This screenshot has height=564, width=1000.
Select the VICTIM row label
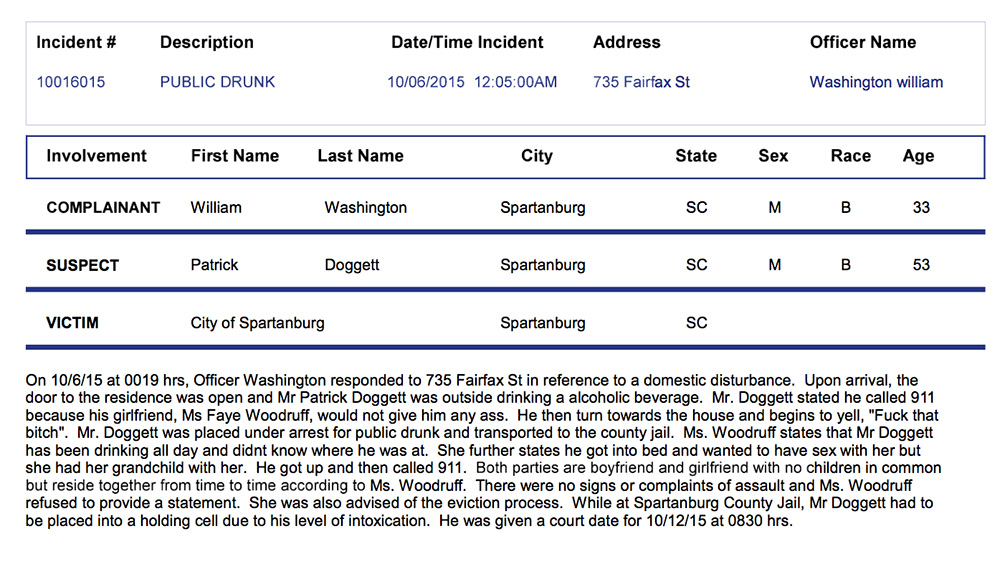pos(72,323)
